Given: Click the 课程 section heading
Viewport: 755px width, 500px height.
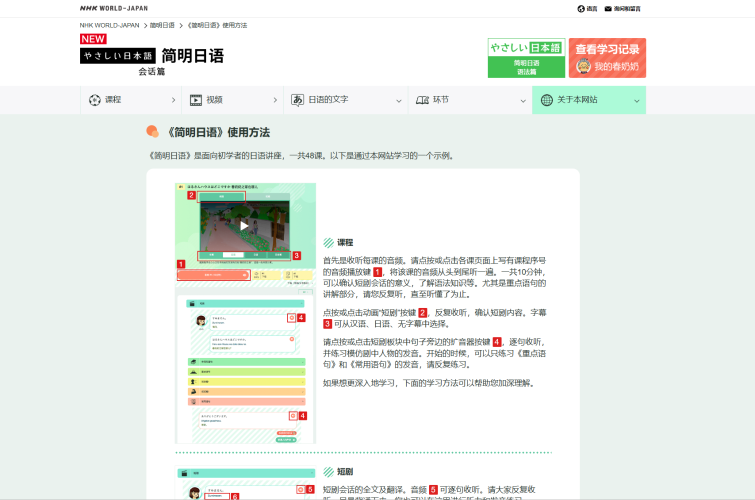Looking at the screenshot, I should pos(345,242).
